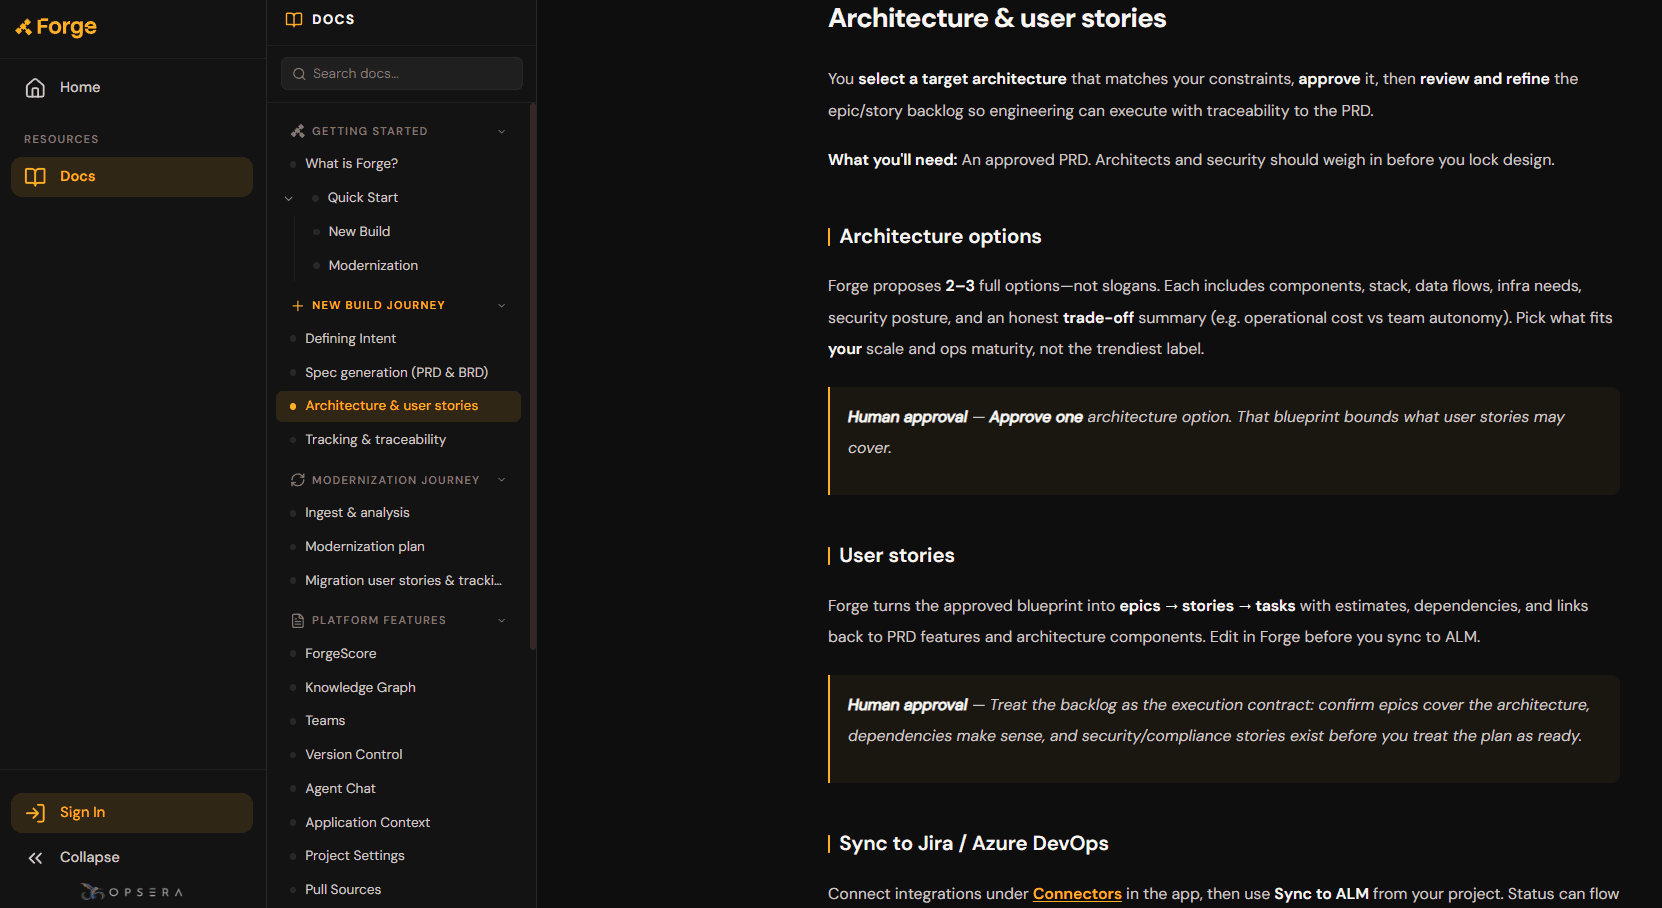Click the Forge logo icon

click(x=23, y=27)
